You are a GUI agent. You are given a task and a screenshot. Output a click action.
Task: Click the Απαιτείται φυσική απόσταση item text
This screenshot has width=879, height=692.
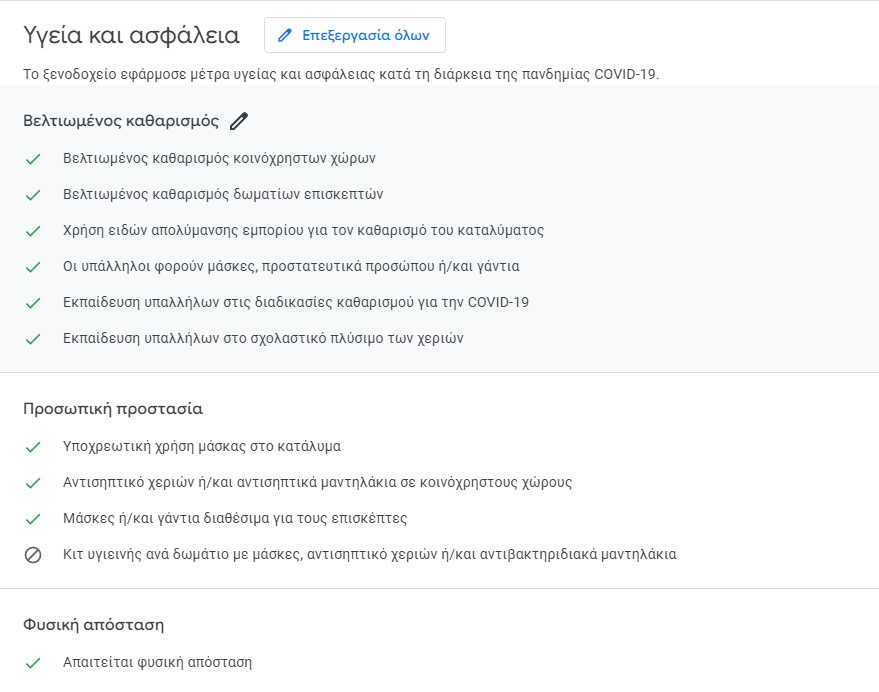point(157,662)
